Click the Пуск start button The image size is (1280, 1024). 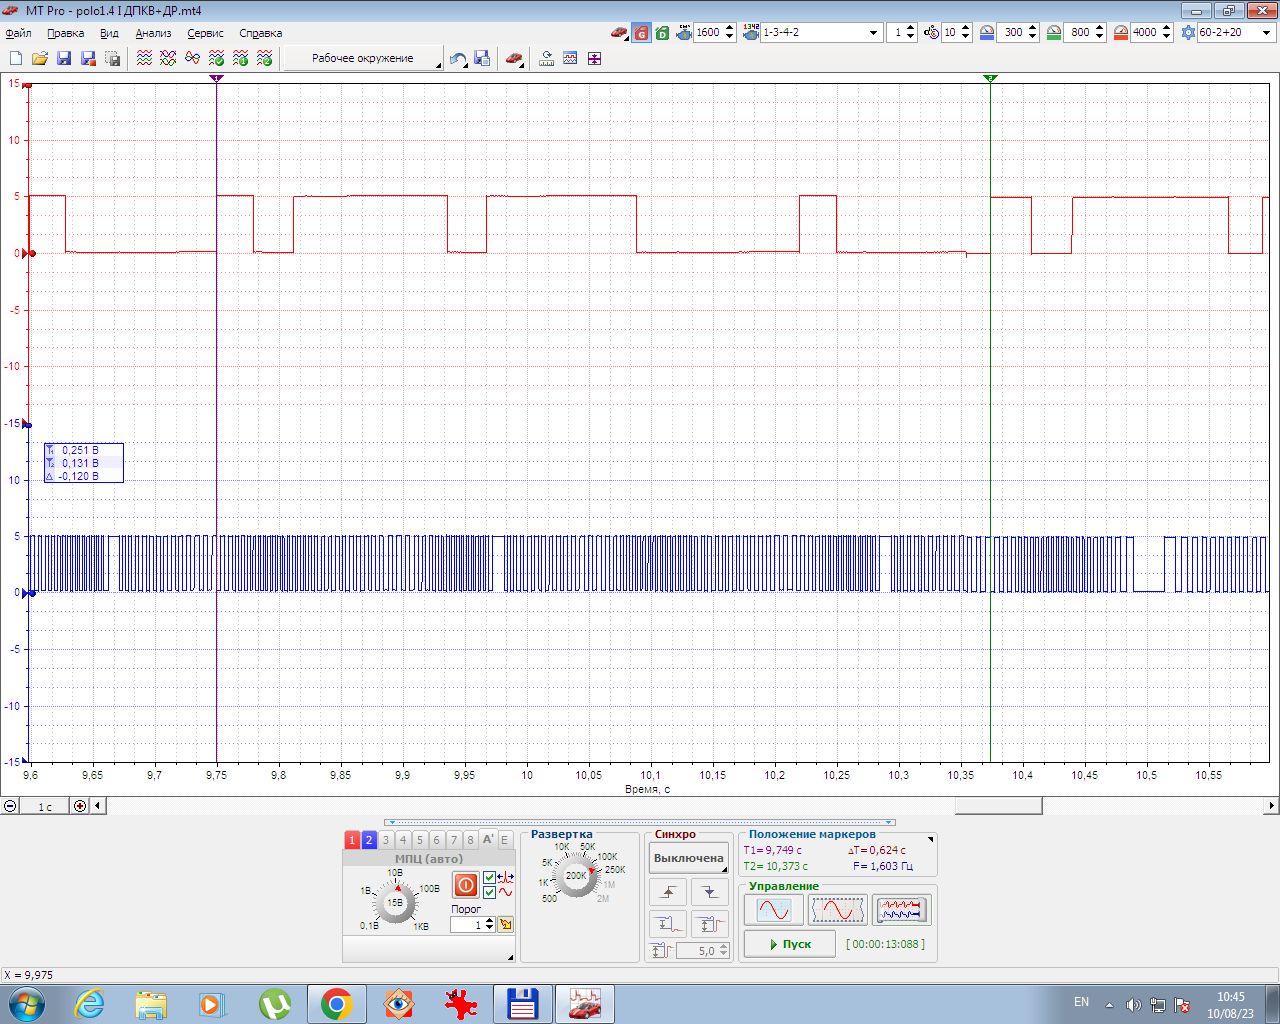tap(789, 944)
